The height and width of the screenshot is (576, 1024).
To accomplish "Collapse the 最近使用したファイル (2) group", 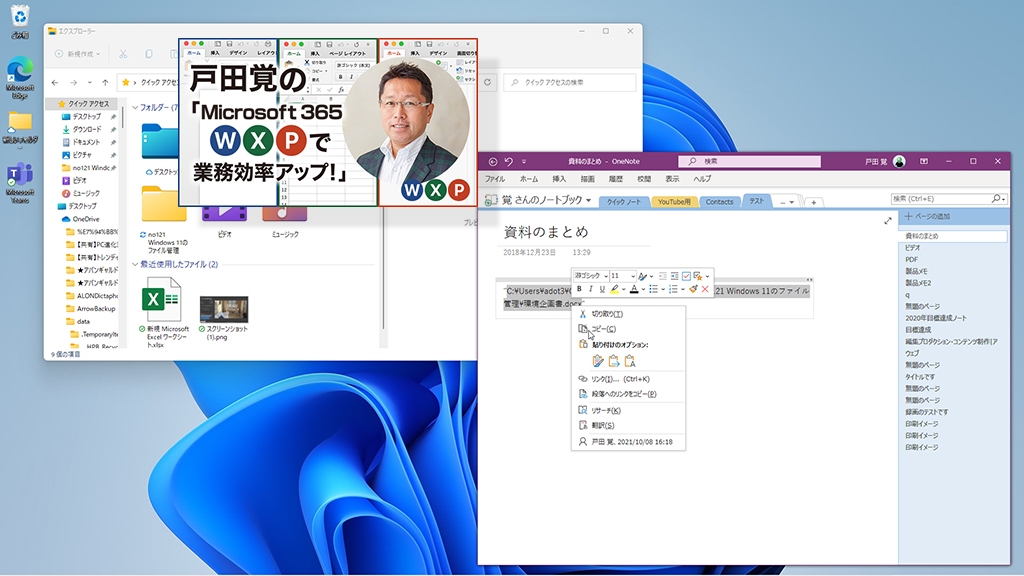I will [x=135, y=264].
